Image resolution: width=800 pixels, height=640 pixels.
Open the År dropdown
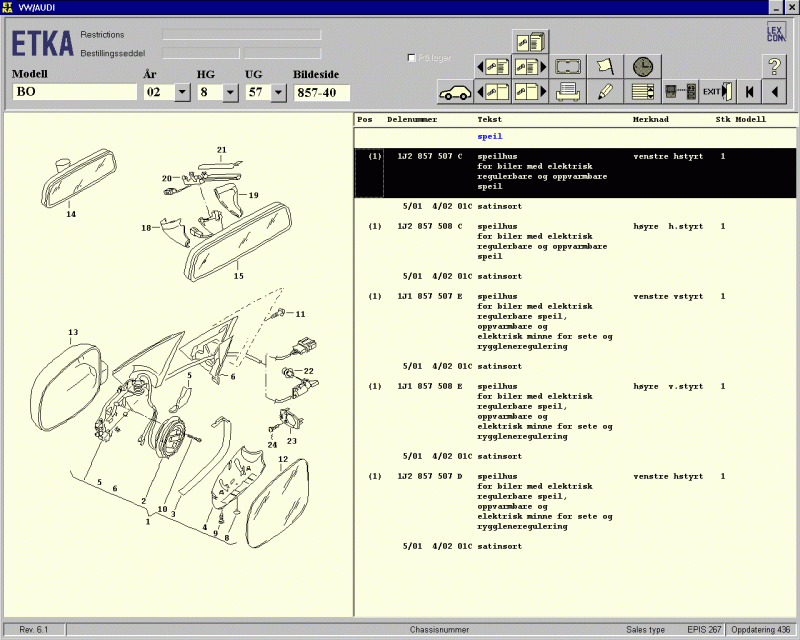182,92
